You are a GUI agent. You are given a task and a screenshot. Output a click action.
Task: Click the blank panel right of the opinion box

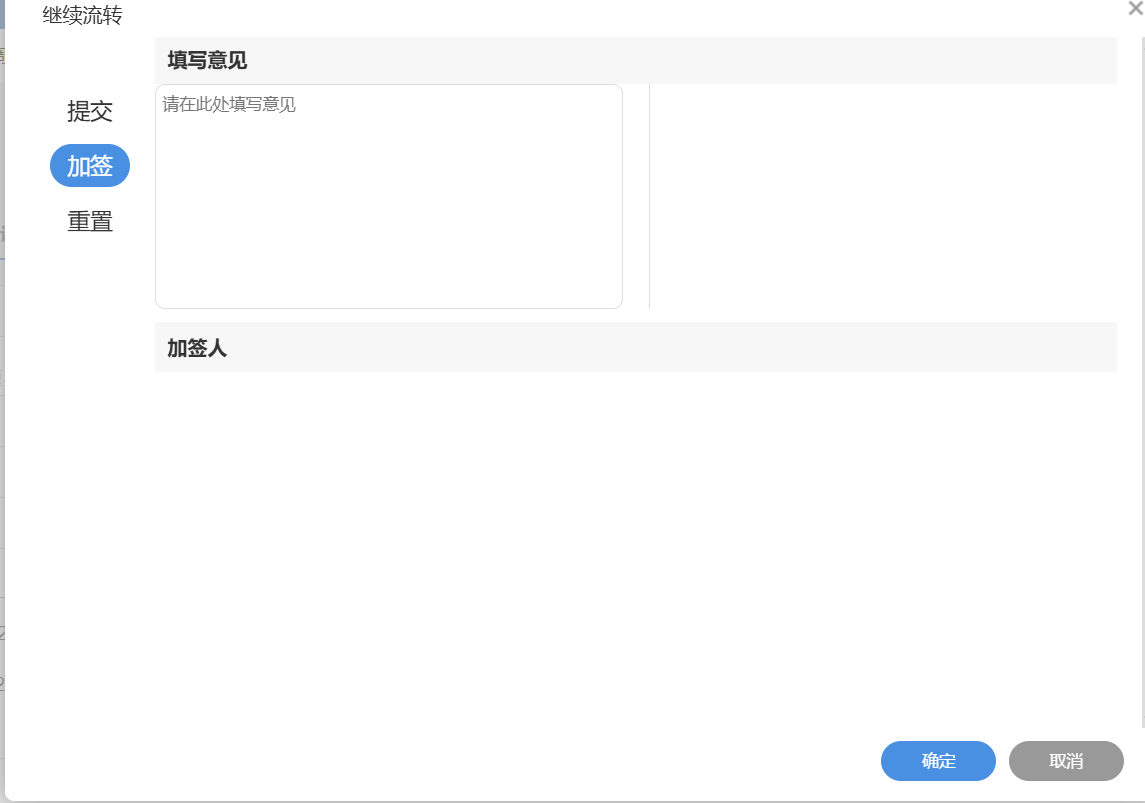click(884, 196)
